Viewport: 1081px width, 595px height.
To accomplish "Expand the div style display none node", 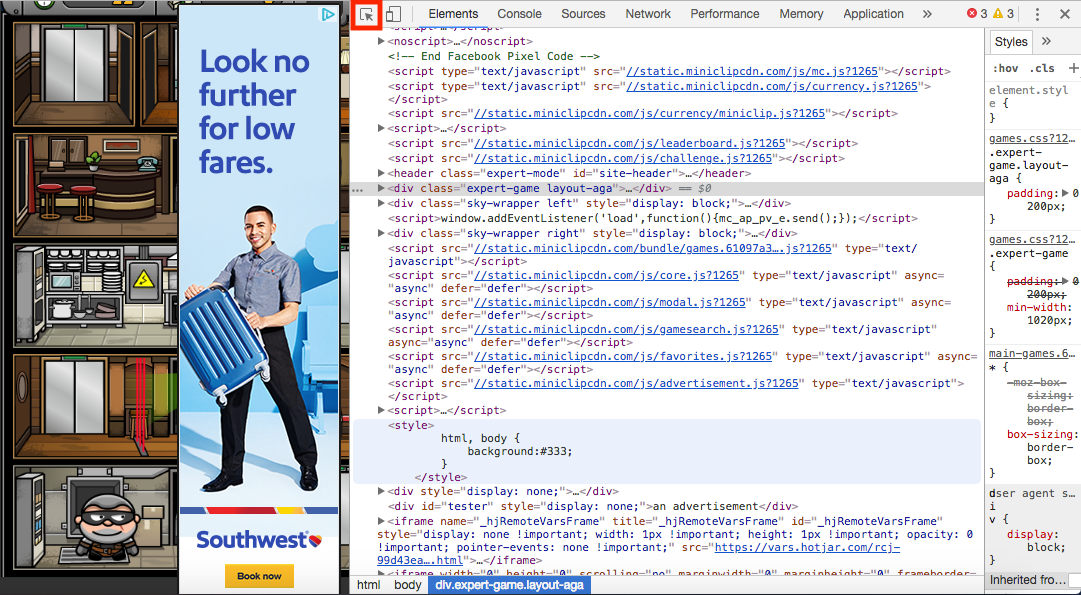I will pyautogui.click(x=381, y=491).
